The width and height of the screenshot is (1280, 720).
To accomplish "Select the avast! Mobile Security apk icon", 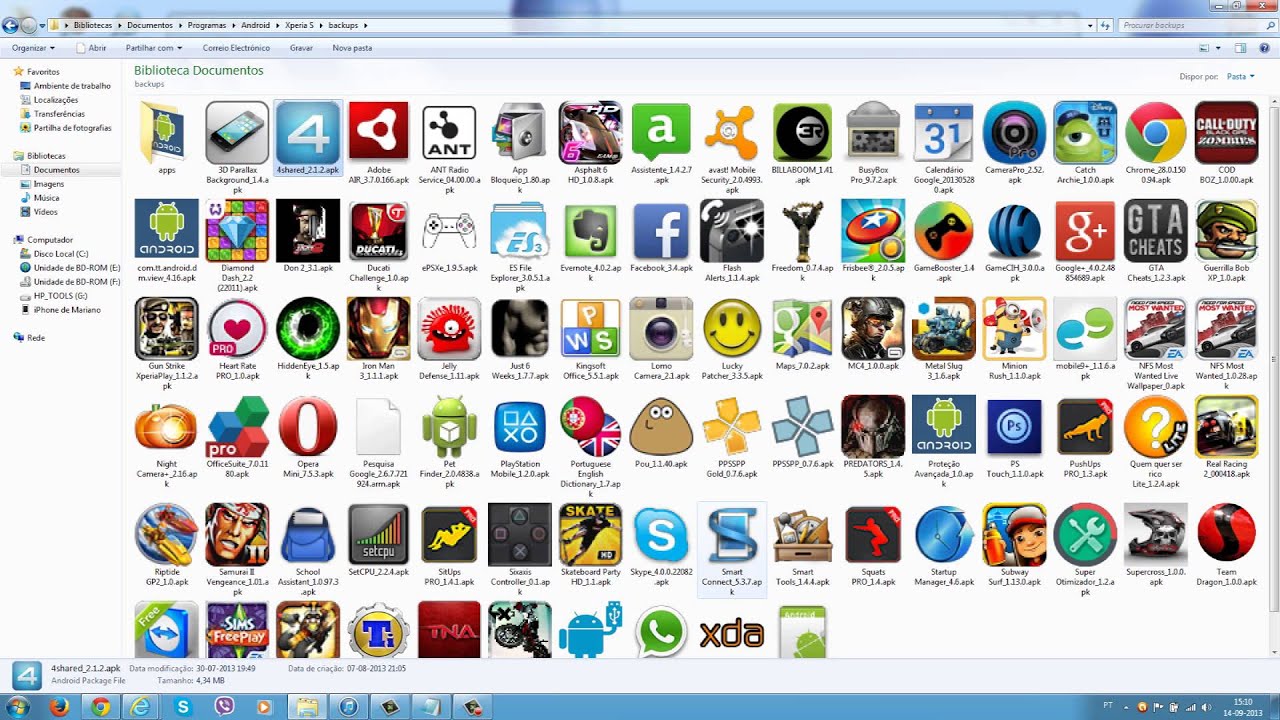I will [732, 132].
